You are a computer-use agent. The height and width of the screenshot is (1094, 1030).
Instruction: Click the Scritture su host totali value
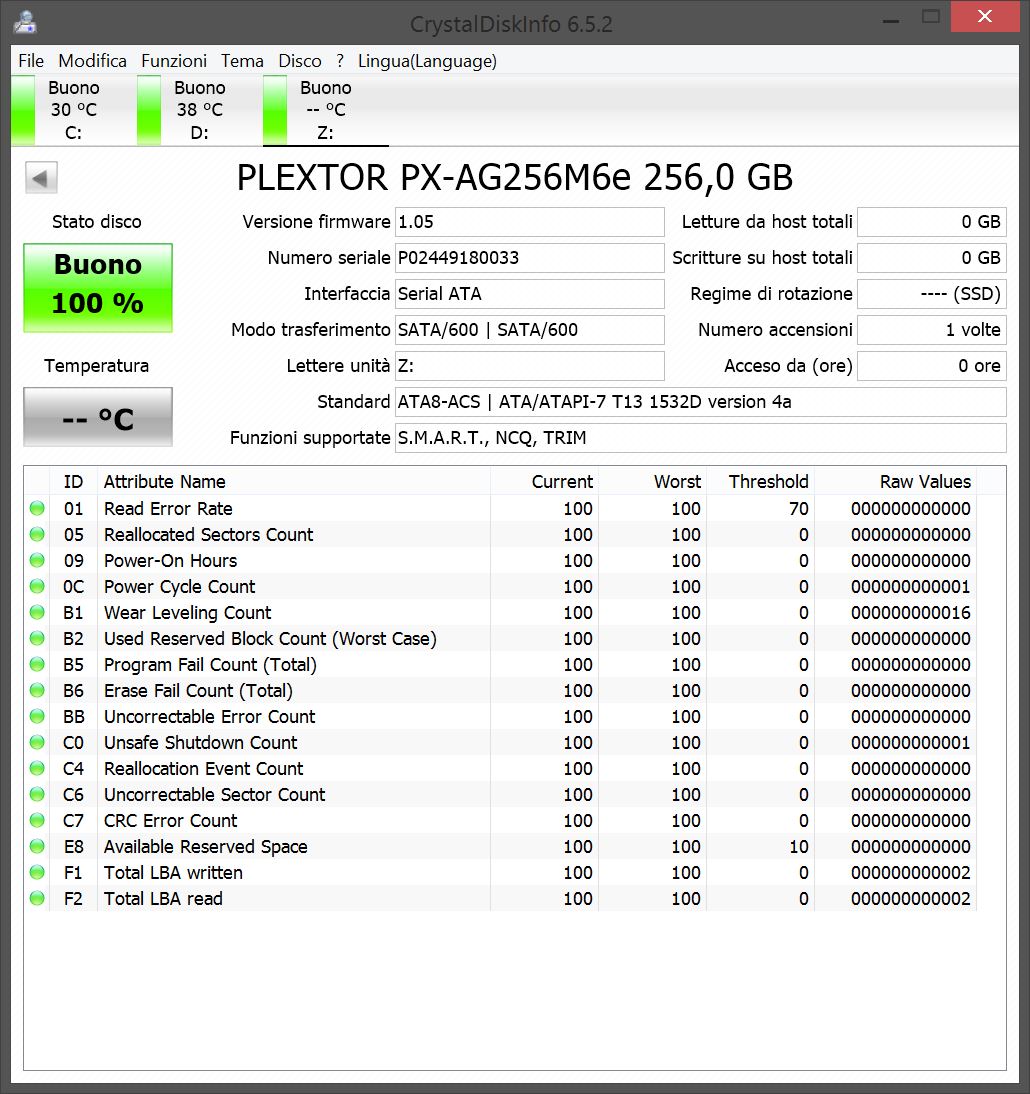(x=932, y=258)
